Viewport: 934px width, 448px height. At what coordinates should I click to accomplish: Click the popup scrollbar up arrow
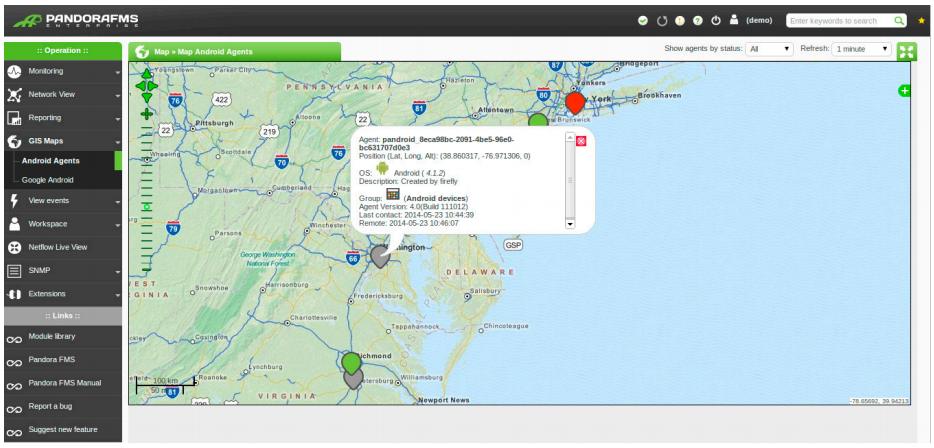pos(569,138)
